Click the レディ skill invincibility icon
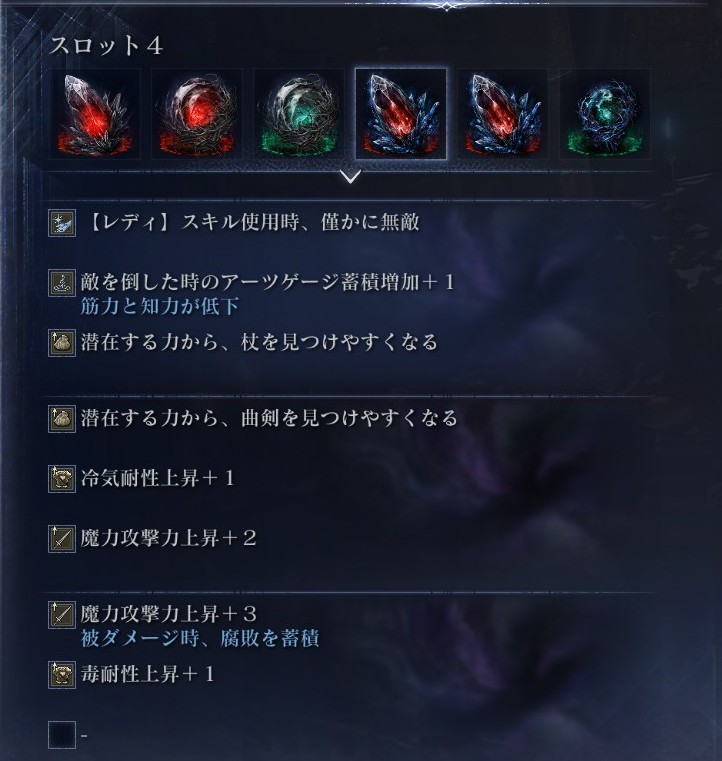 click(x=62, y=223)
